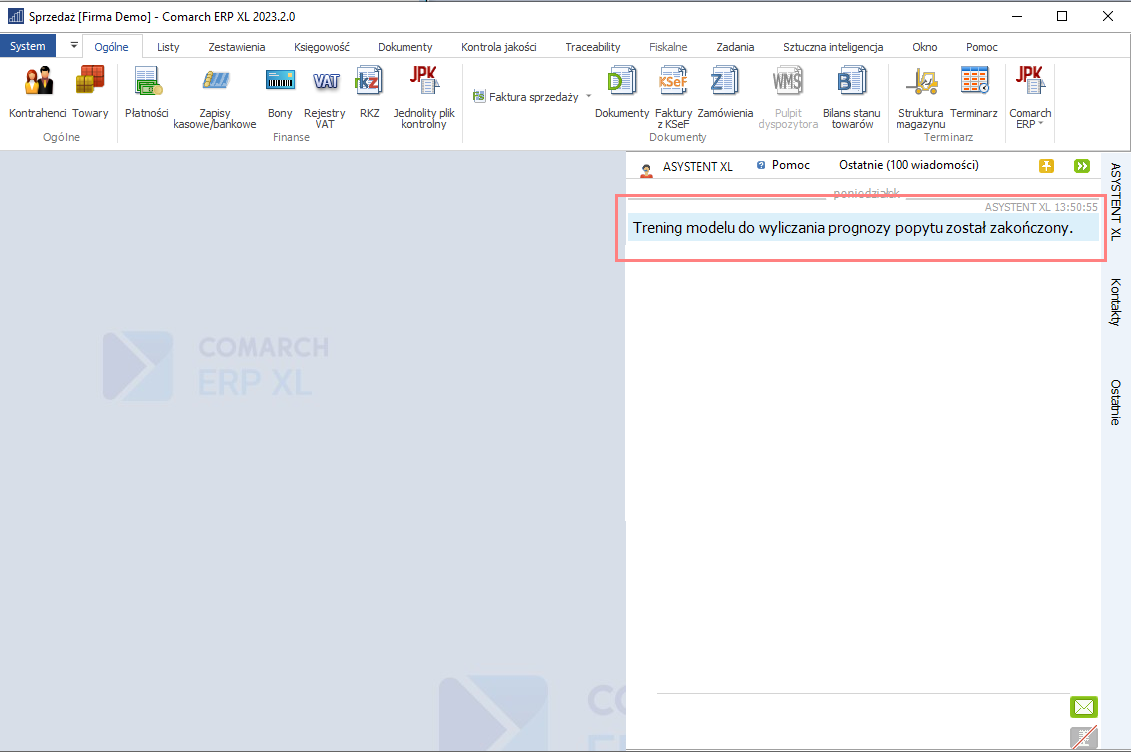This screenshot has width=1131, height=753.
Task: Open the Towary goods list
Action: [90, 92]
